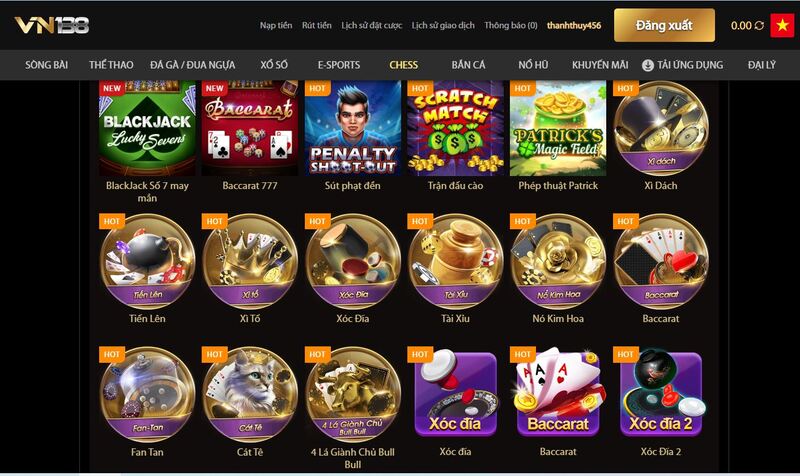The height and width of the screenshot is (476, 800).
Task: Open the Tiến Lên game icon
Action: [147, 261]
